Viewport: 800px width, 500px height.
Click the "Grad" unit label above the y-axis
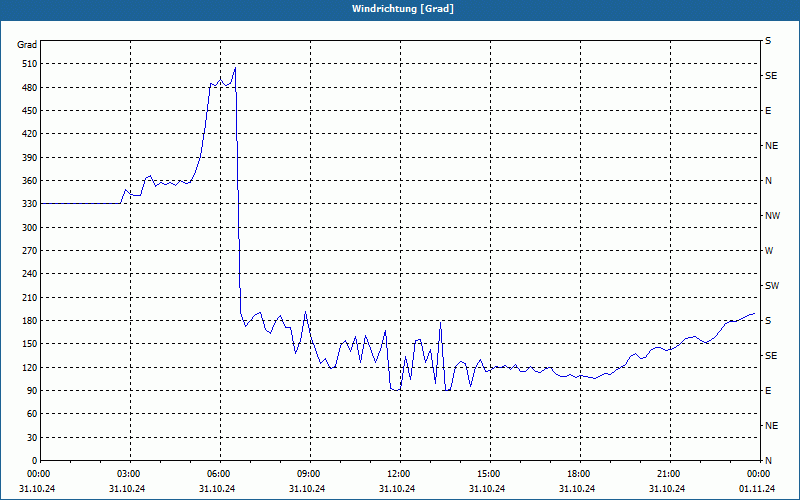tap(27, 45)
